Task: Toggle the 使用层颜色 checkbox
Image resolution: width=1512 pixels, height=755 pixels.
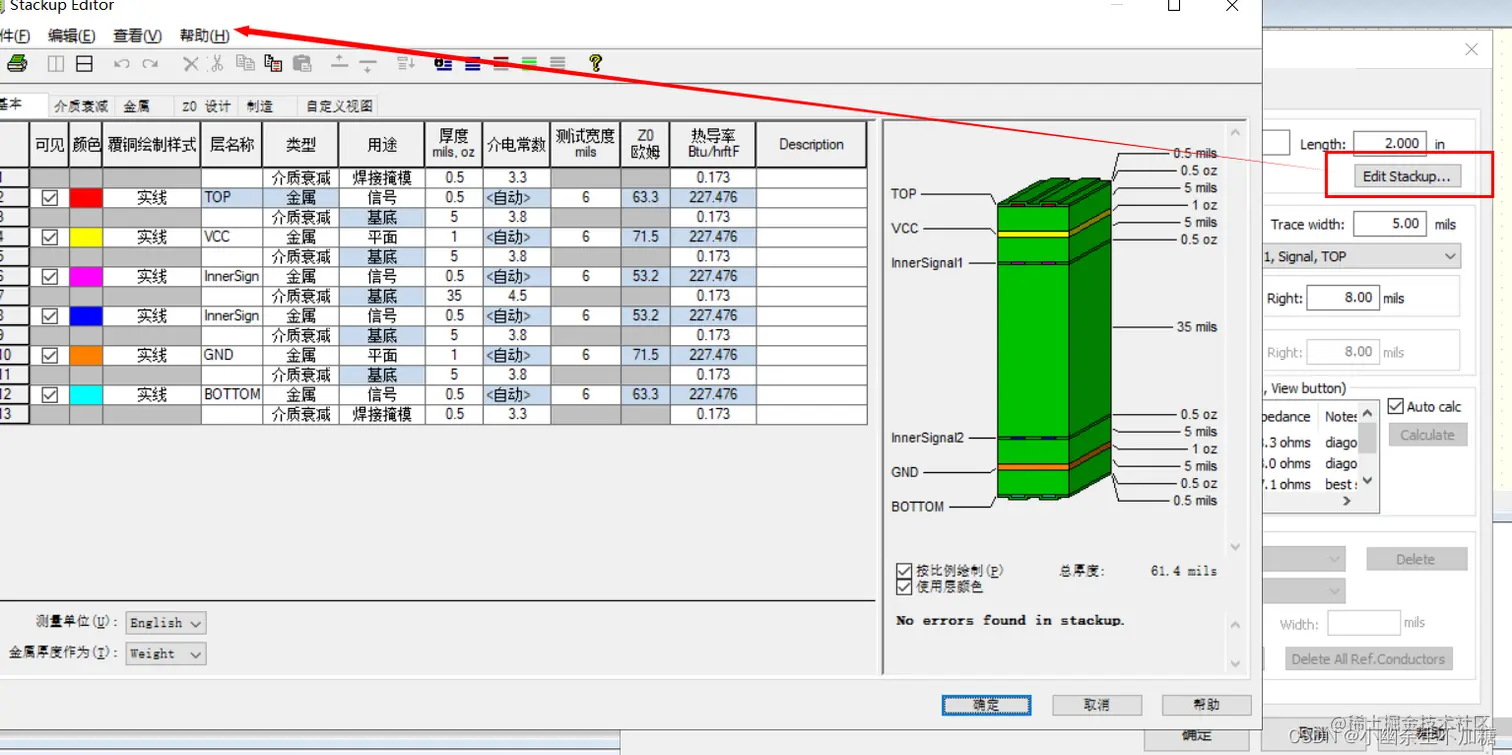Action: (905, 587)
